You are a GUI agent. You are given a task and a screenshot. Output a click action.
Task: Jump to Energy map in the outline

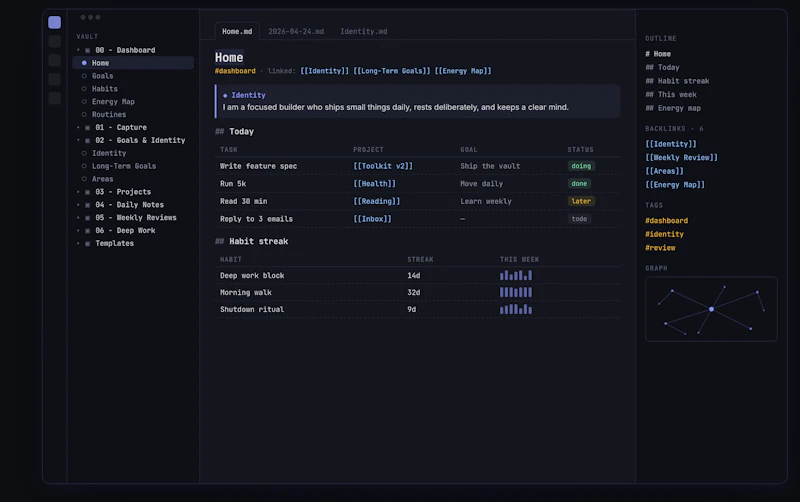(673, 109)
